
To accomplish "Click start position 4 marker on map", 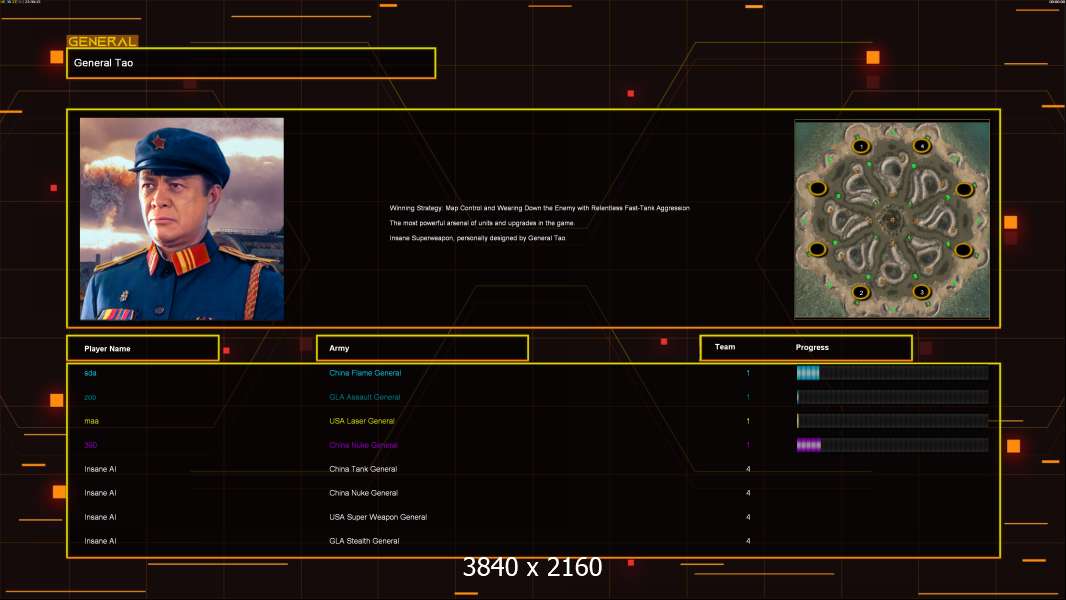I will pos(922,145).
